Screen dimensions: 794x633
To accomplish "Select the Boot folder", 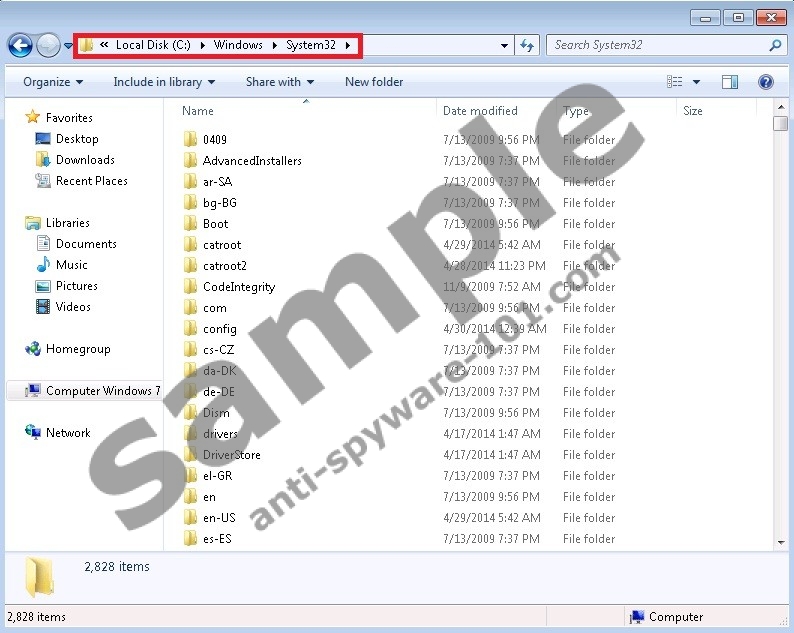I will click(x=215, y=224).
